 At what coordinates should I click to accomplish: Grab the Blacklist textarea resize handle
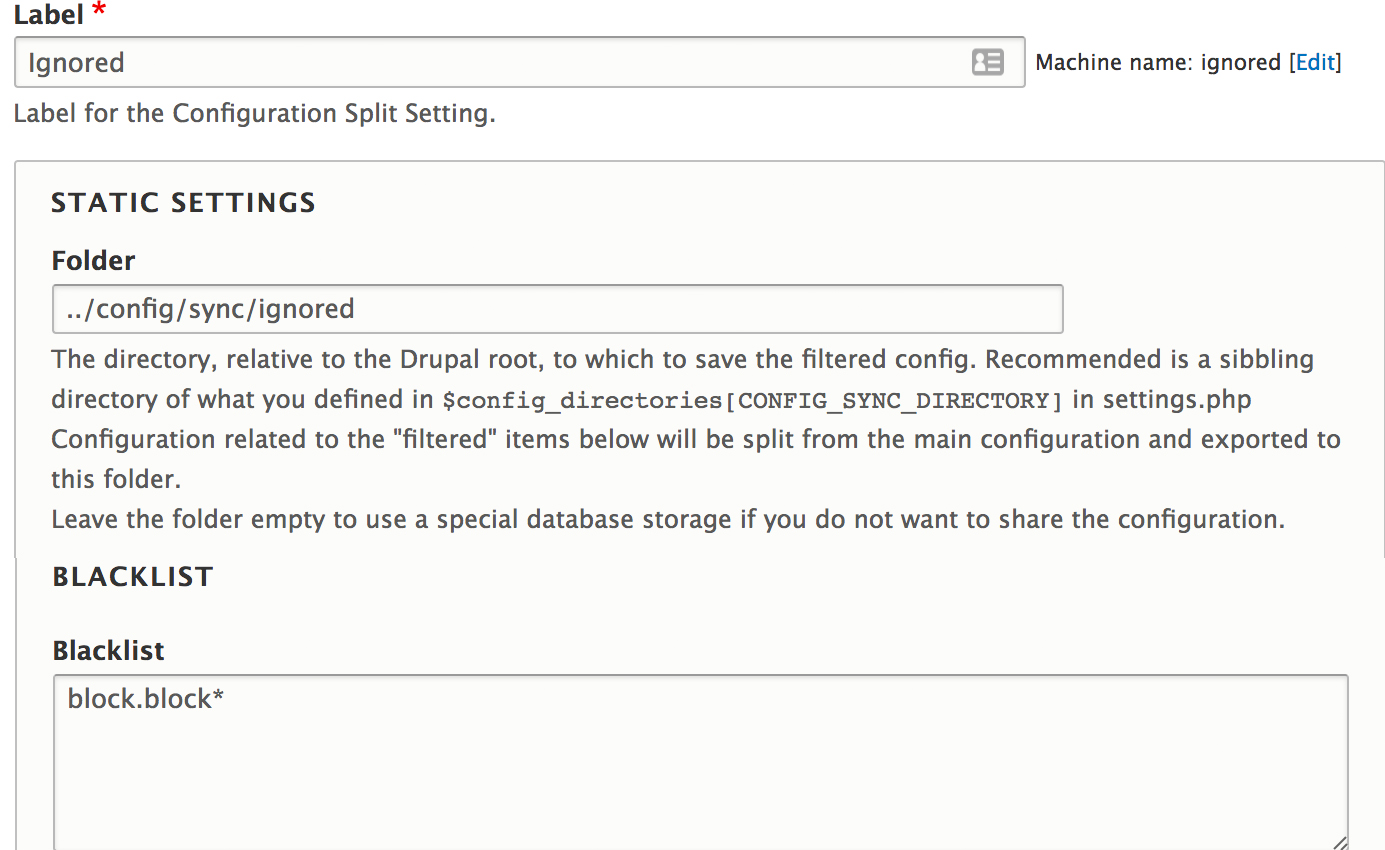[x=1340, y=843]
